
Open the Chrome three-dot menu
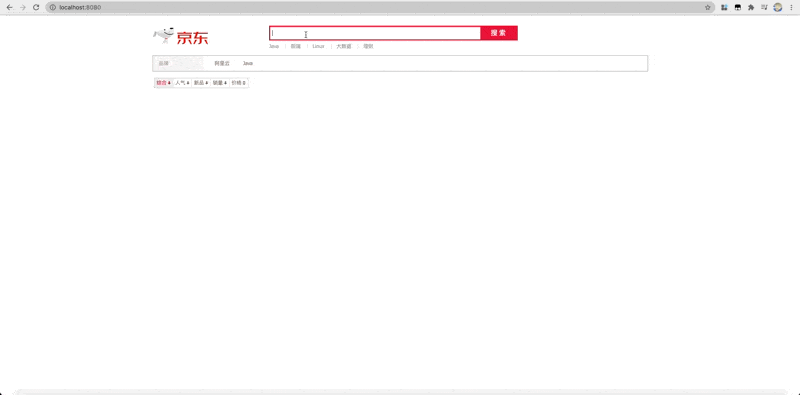[x=791, y=8]
